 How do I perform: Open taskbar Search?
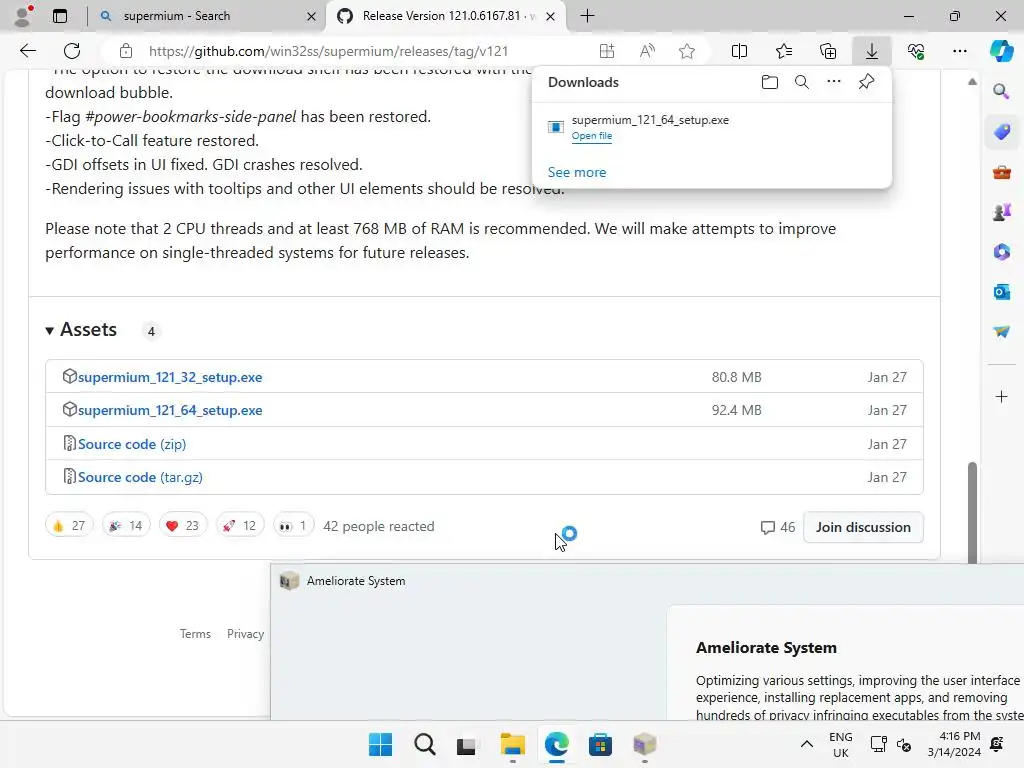pos(424,744)
